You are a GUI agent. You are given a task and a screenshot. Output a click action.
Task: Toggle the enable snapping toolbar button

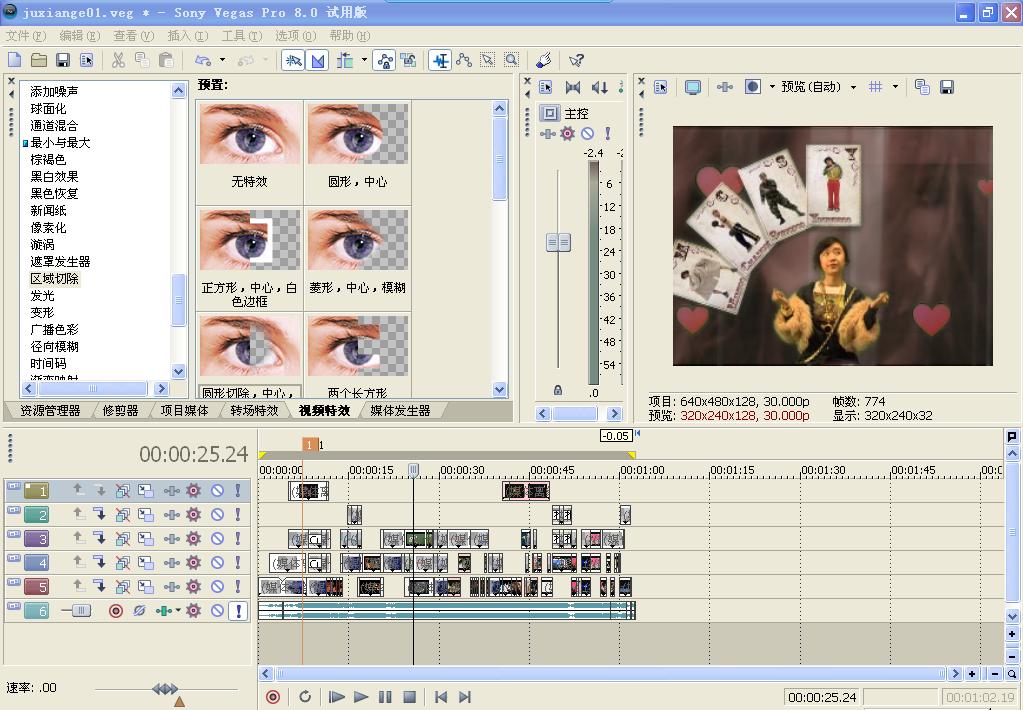pos(293,61)
